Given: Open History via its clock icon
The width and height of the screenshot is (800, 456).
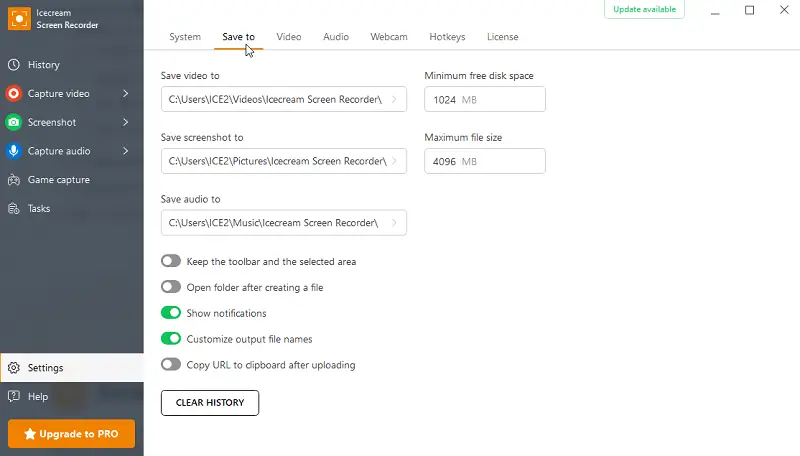Looking at the screenshot, I should [14, 65].
